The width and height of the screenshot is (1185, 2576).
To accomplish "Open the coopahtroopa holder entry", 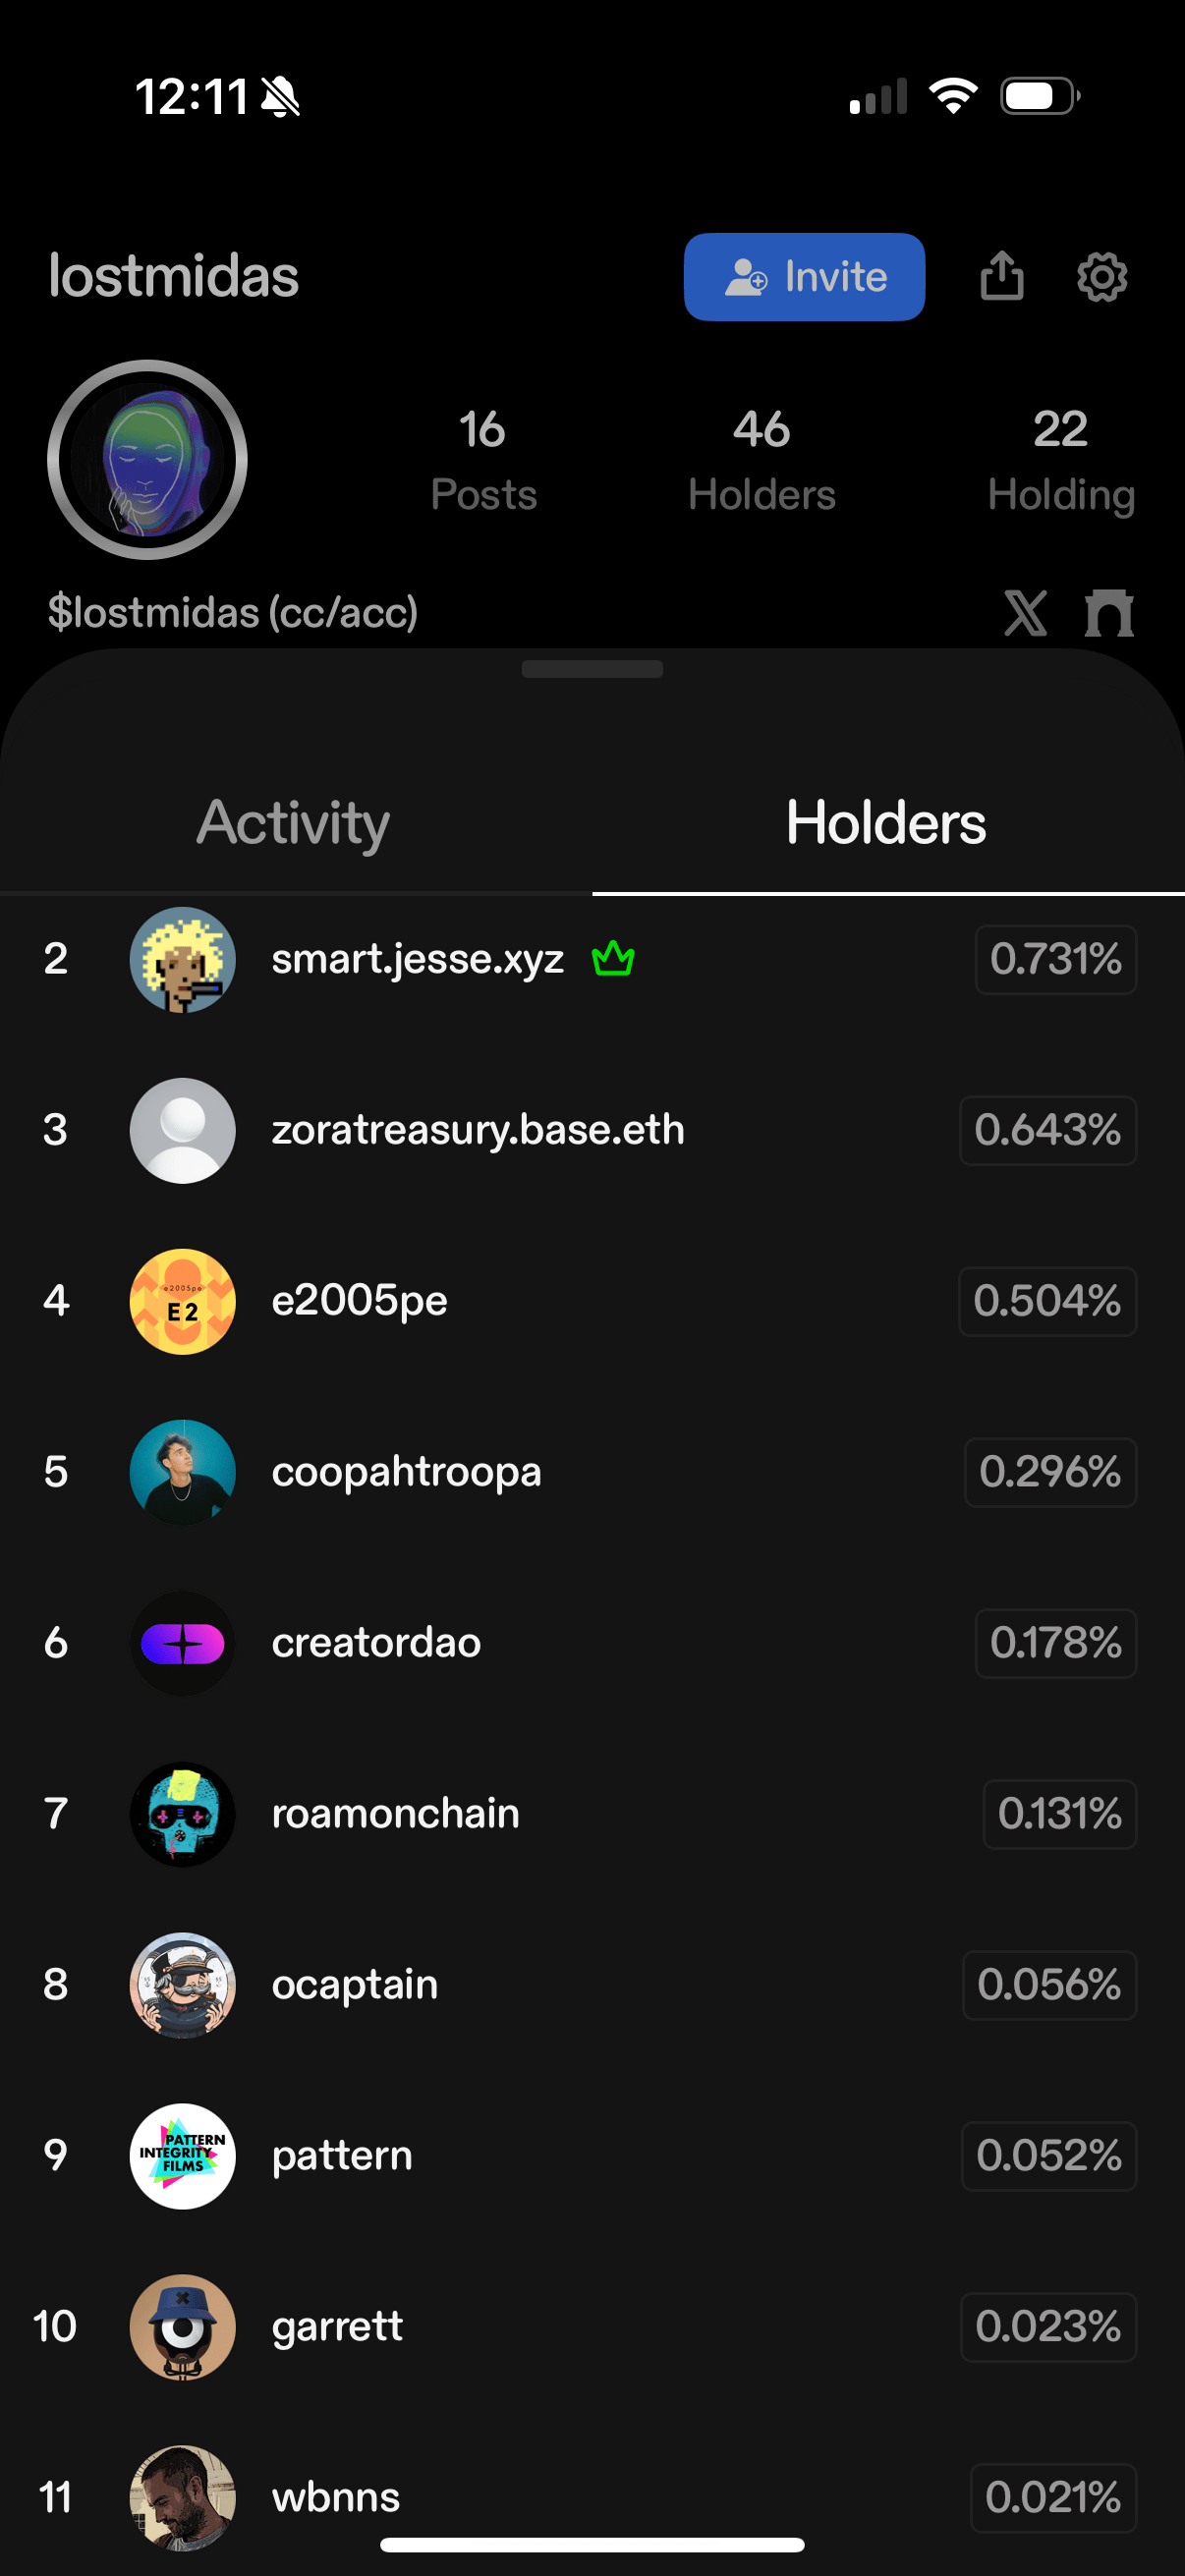I will 406,1472.
